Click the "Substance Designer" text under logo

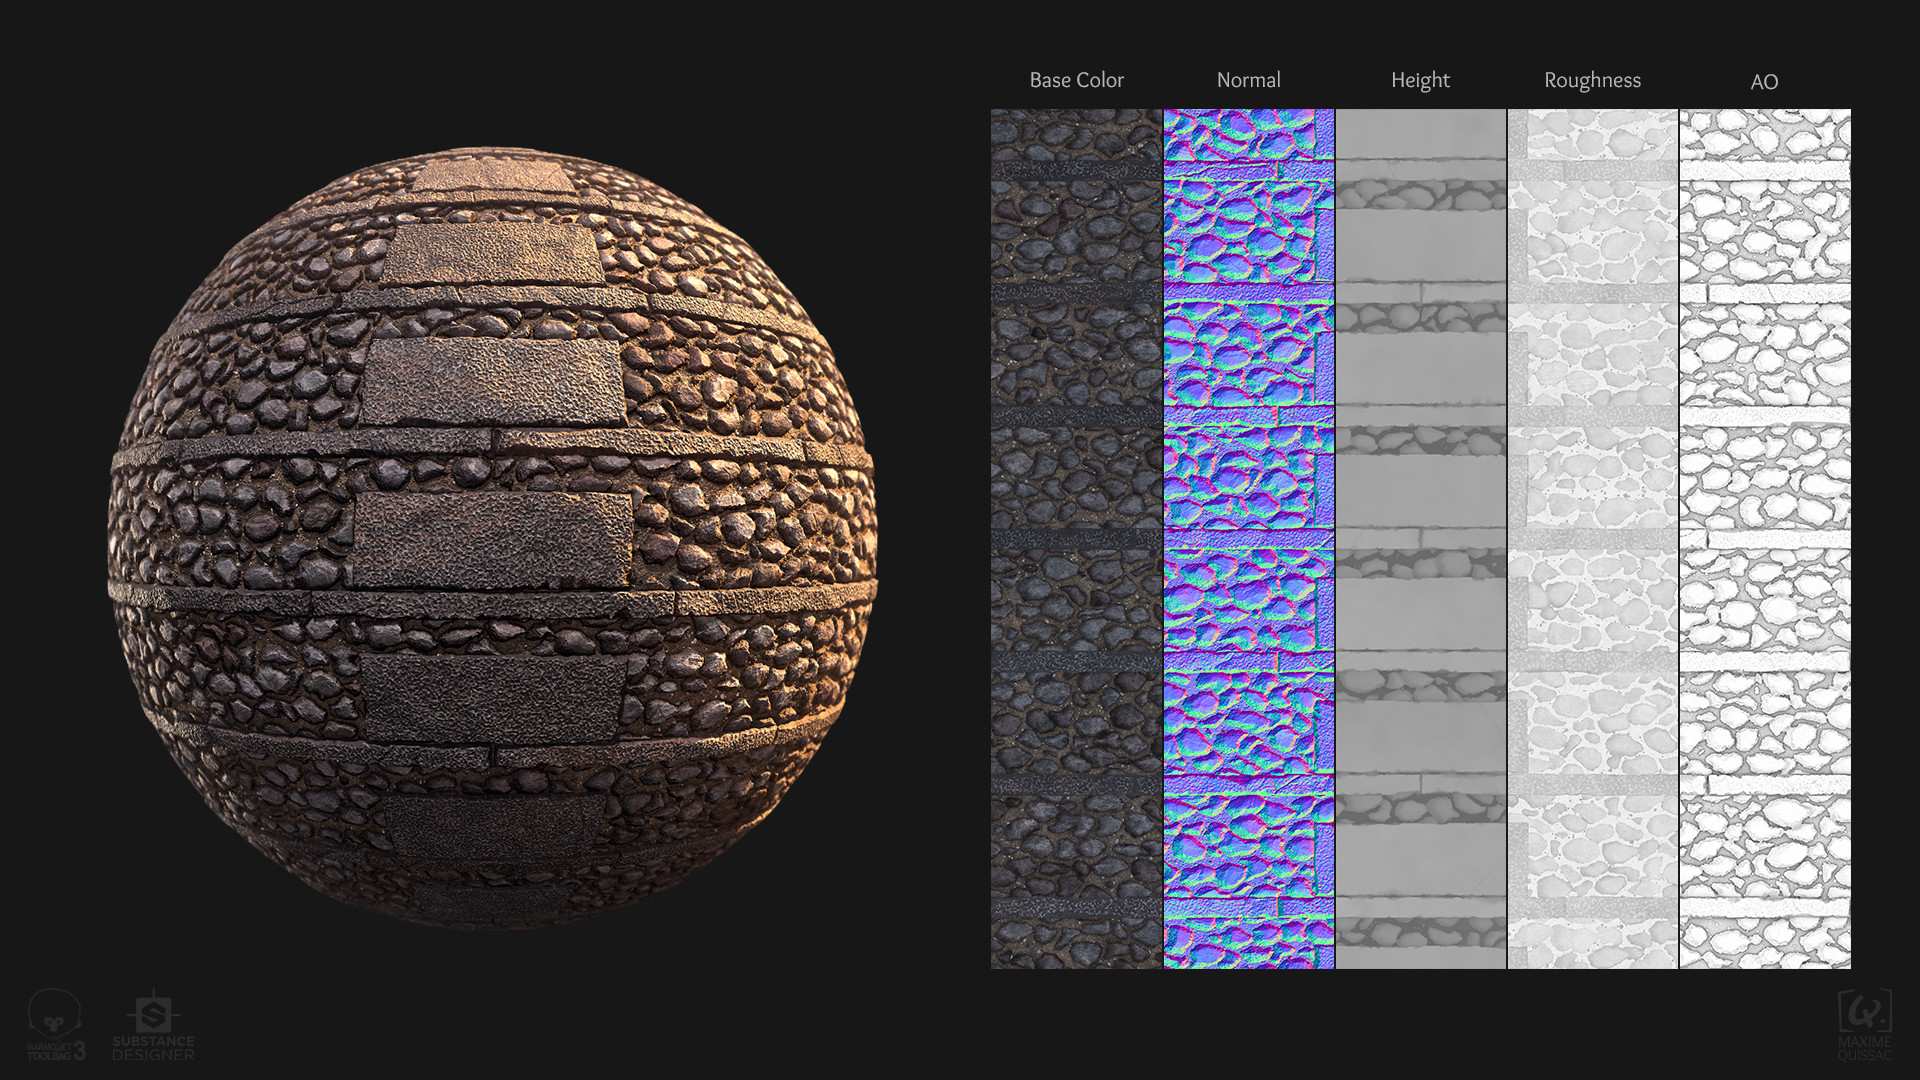pyautogui.click(x=153, y=1049)
